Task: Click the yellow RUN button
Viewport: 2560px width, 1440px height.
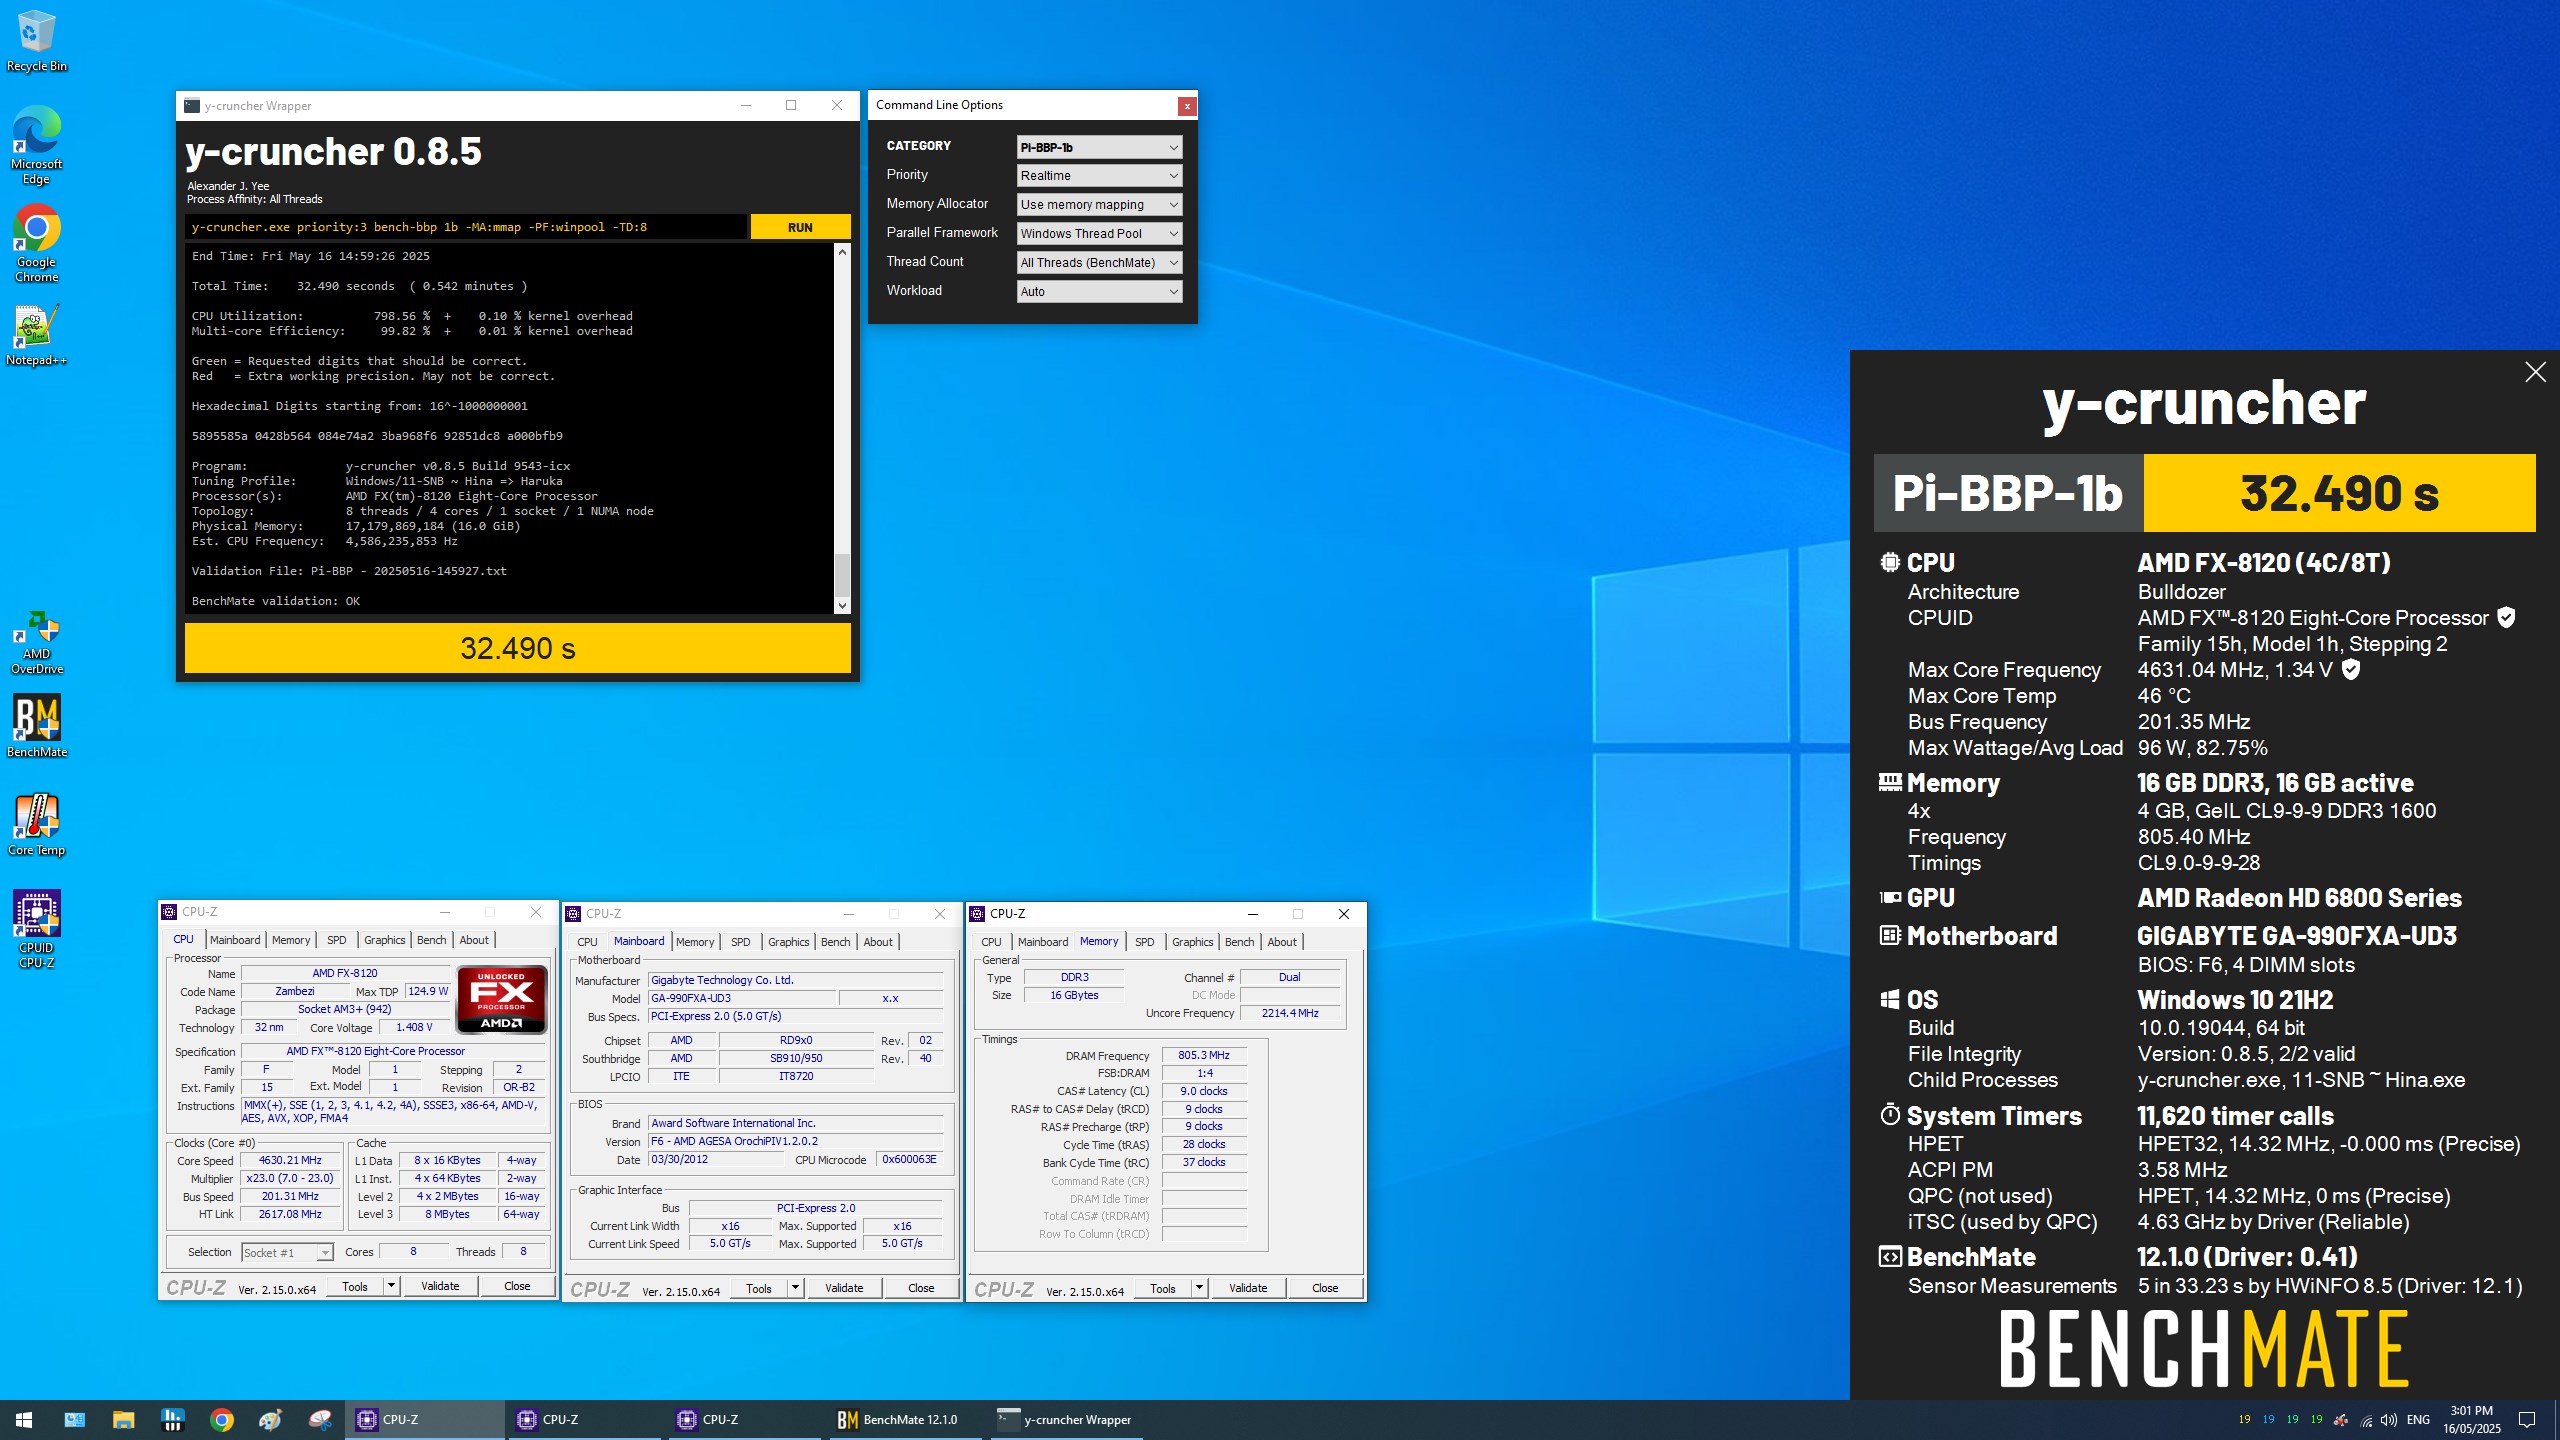Action: 800,227
